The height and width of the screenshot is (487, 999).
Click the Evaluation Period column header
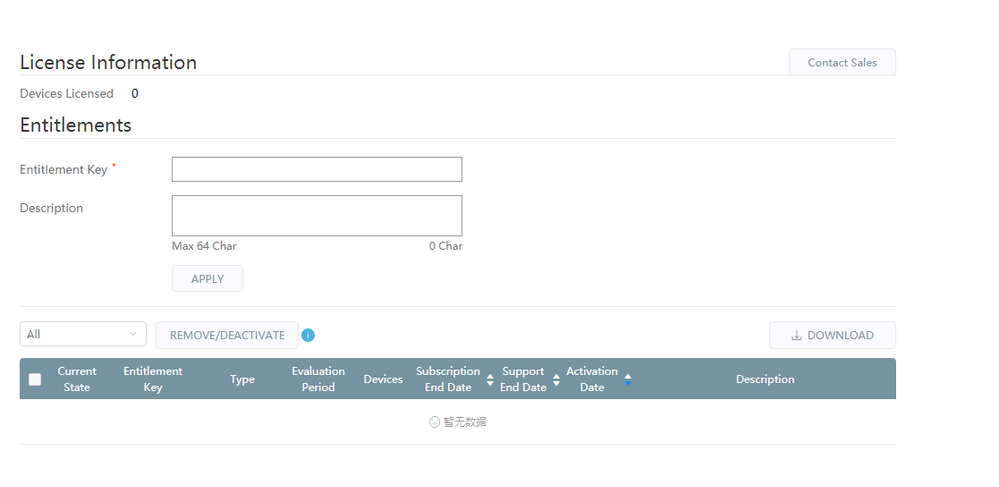(x=318, y=379)
